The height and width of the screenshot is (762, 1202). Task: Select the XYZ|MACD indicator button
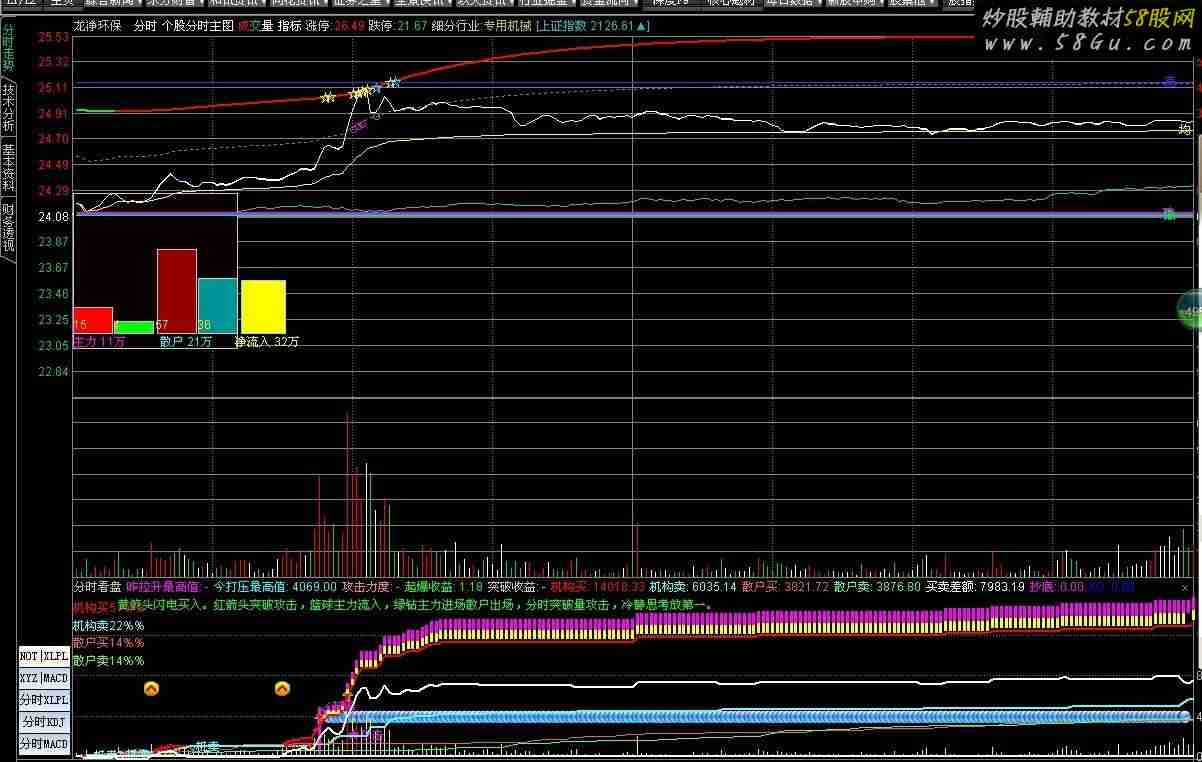(44, 678)
